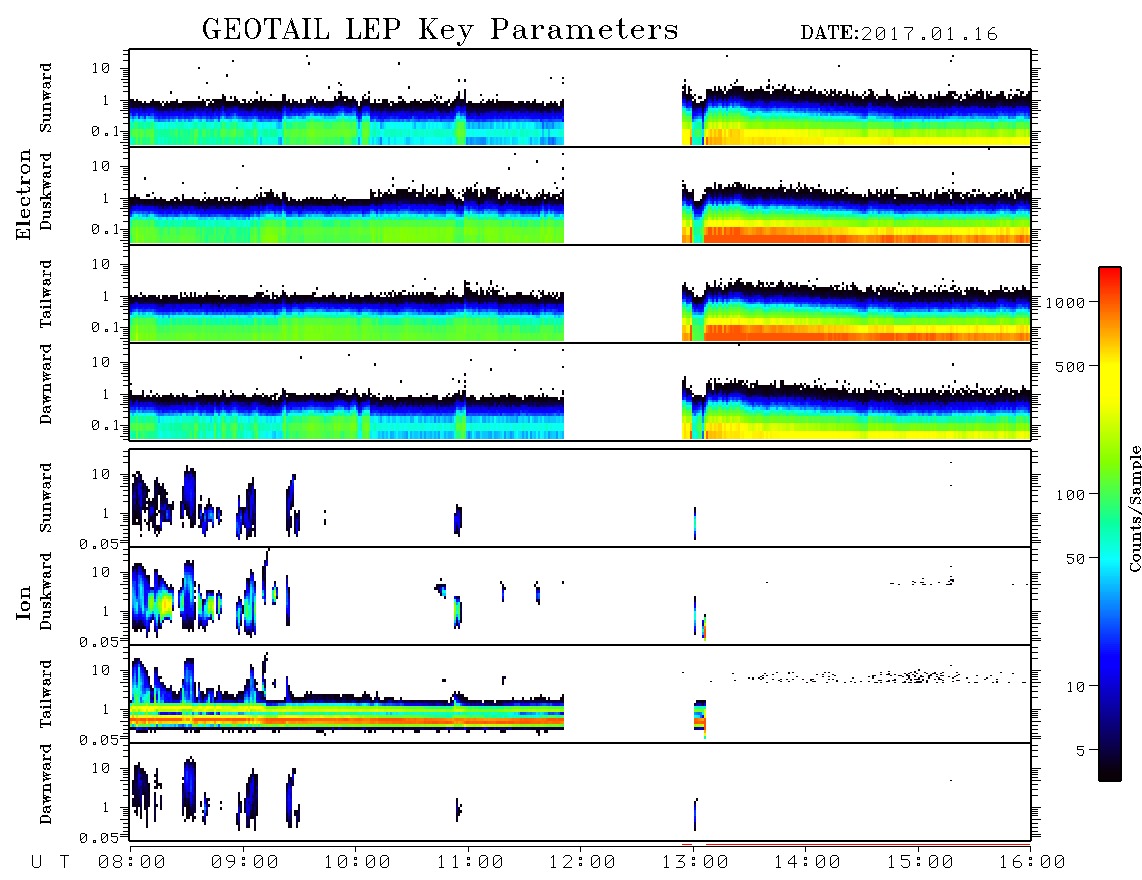The height and width of the screenshot is (880, 1142).
Task: Click the Ion Tailward spectrogram band before 12:00
Action: [x=347, y=714]
